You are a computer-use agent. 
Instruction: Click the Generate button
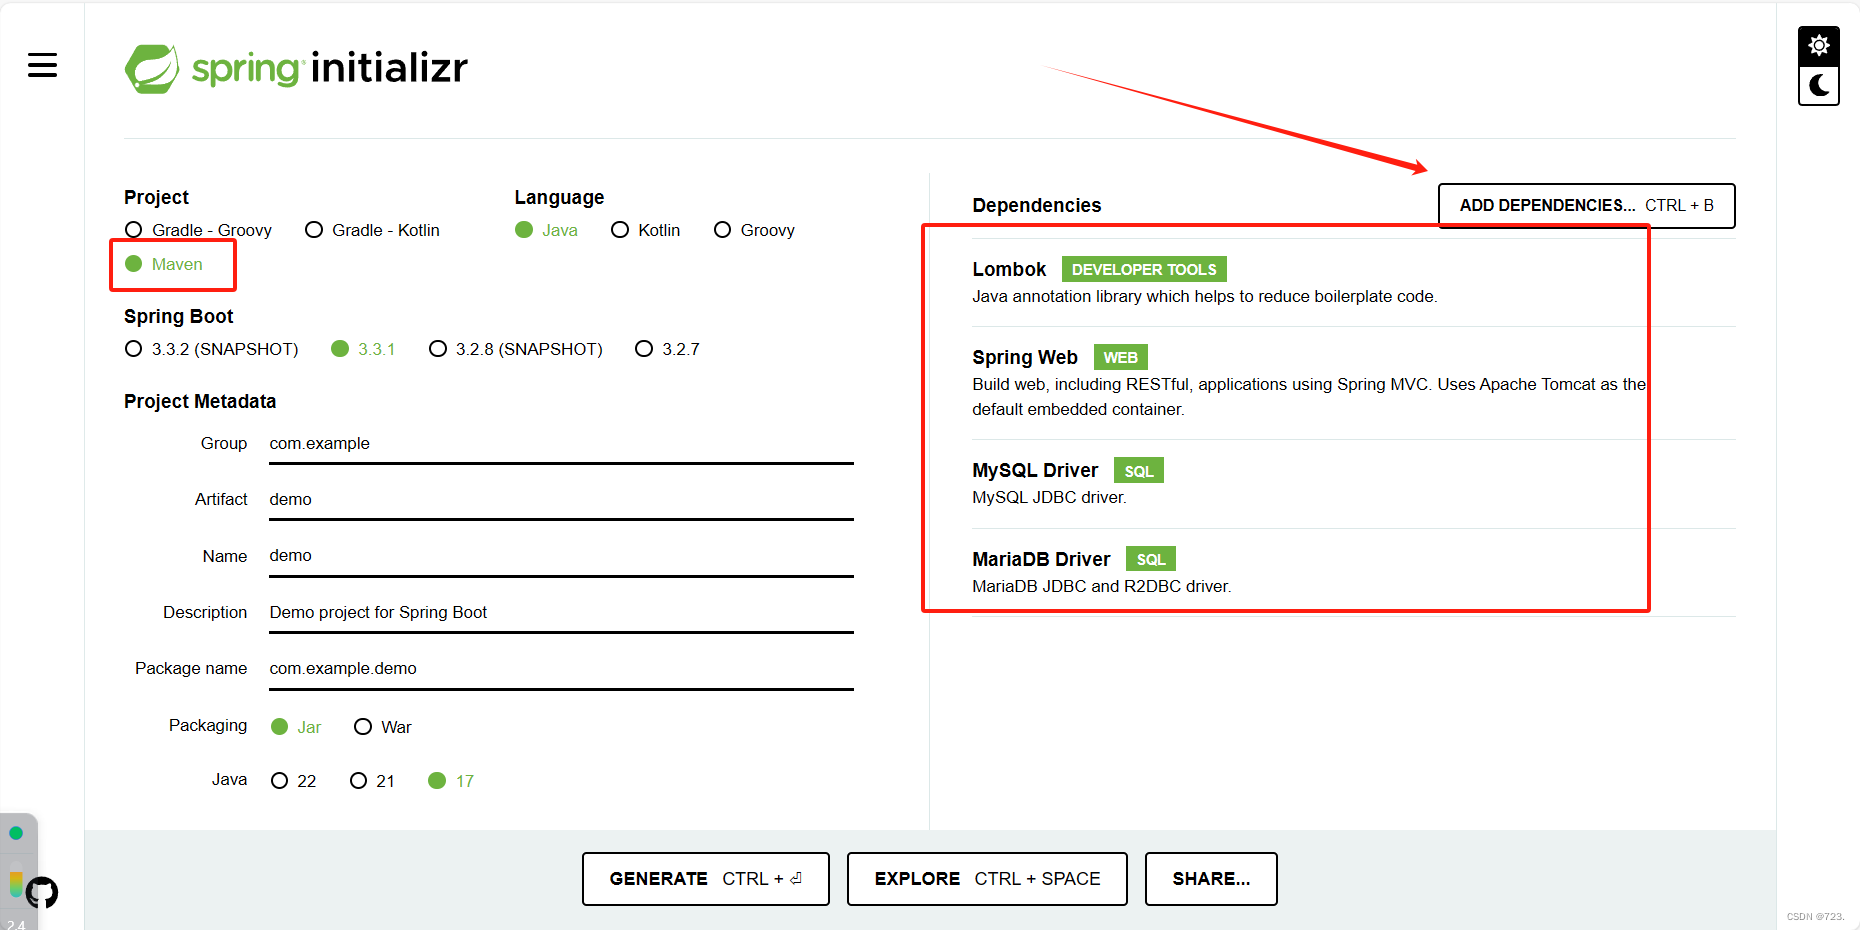(706, 879)
